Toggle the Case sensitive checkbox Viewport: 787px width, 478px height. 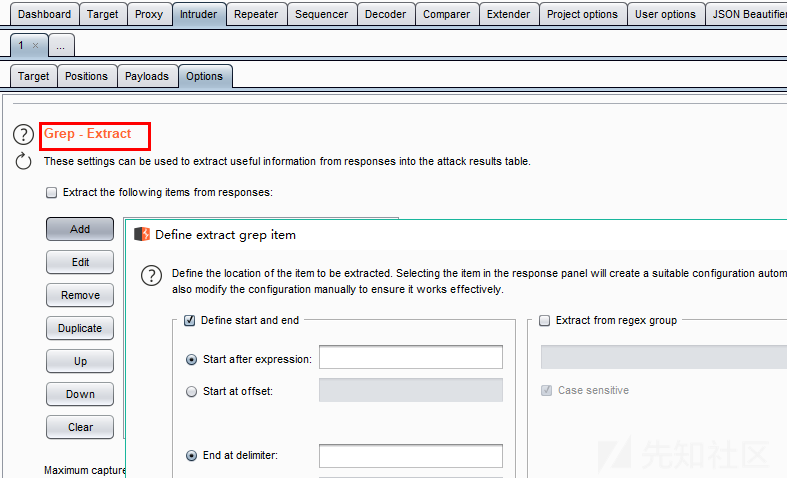[x=547, y=390]
